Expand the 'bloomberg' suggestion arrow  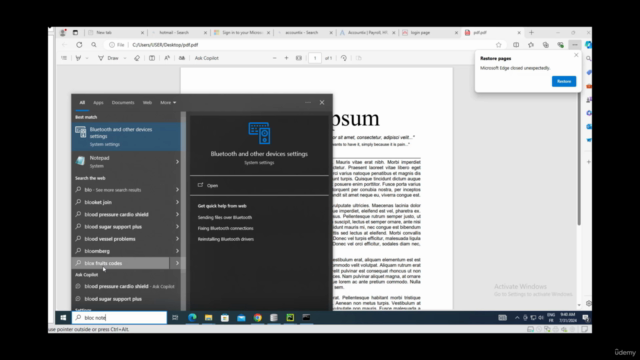click(x=177, y=251)
